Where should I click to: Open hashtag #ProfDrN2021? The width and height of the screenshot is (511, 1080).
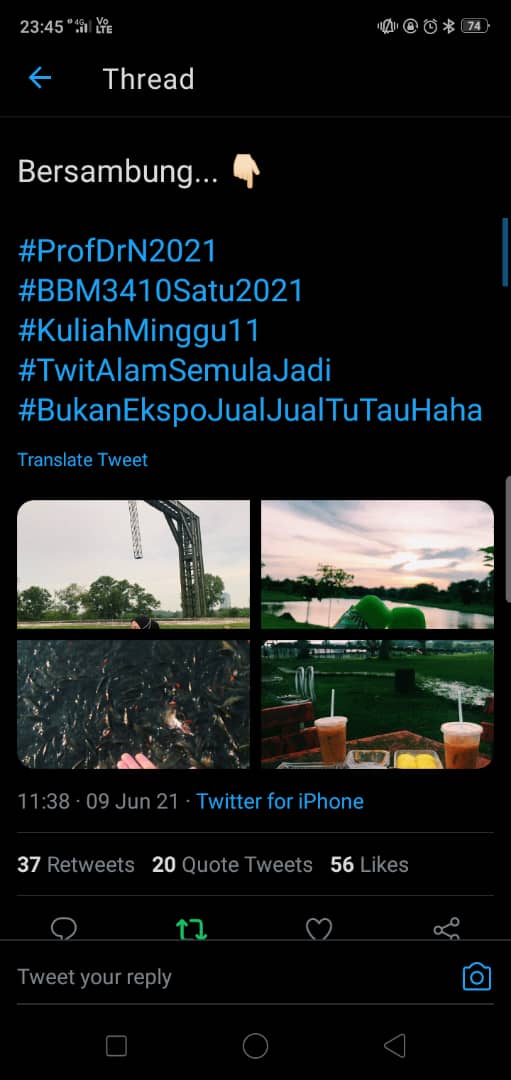(117, 251)
